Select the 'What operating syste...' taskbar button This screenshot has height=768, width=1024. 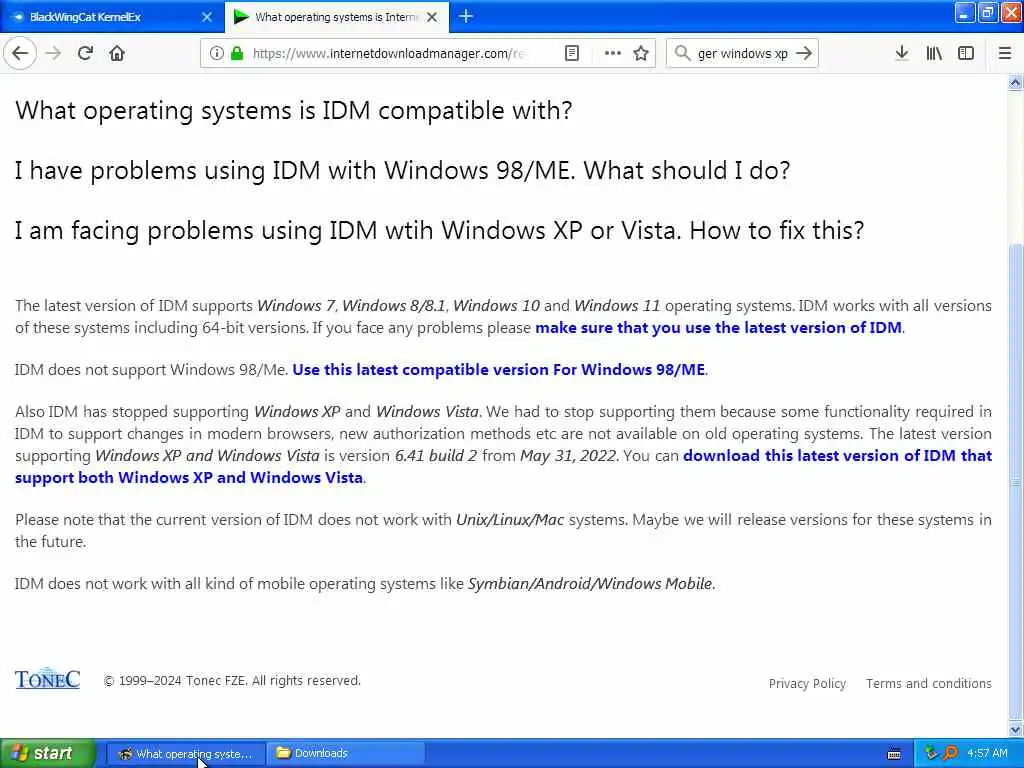click(x=185, y=754)
